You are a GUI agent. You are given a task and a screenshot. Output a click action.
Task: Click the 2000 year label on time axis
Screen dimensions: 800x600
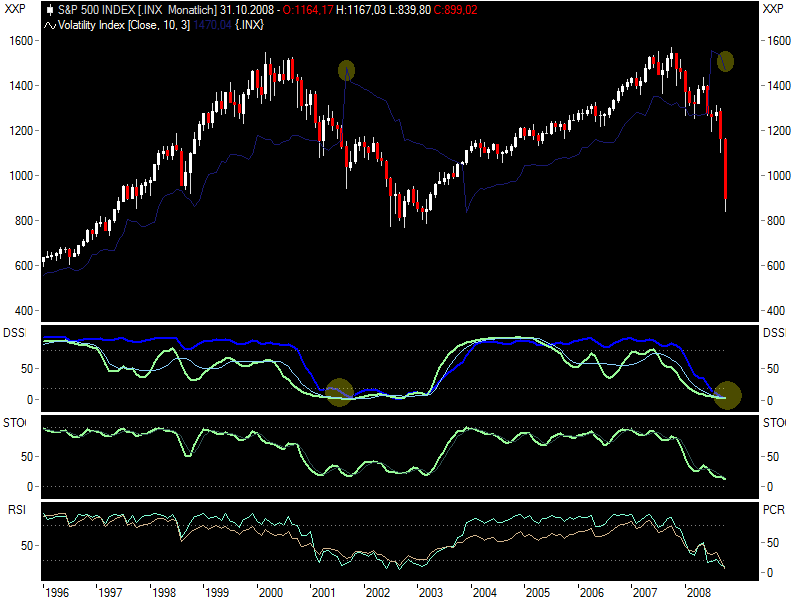coord(271,592)
